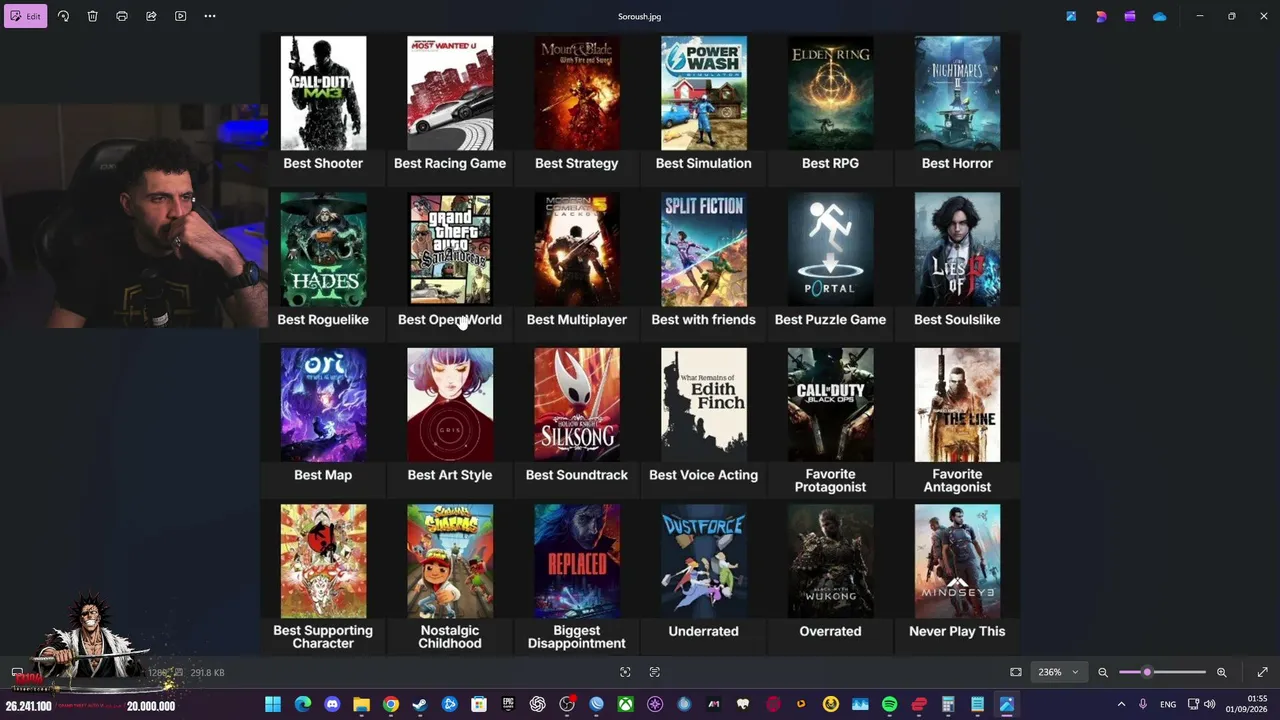
Task: Click the PowerWash Simulator cover
Action: point(704,93)
